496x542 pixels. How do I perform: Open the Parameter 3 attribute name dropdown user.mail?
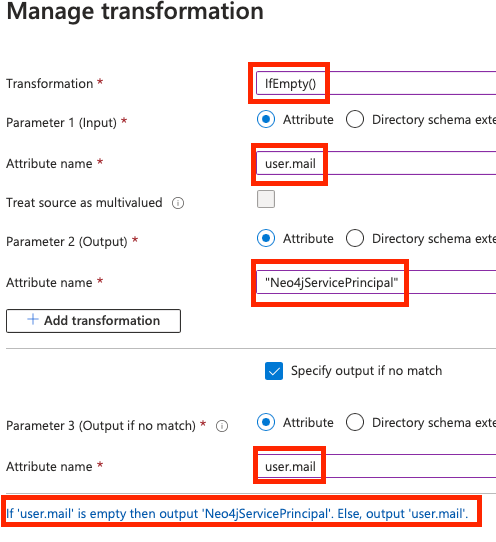pos(376,466)
